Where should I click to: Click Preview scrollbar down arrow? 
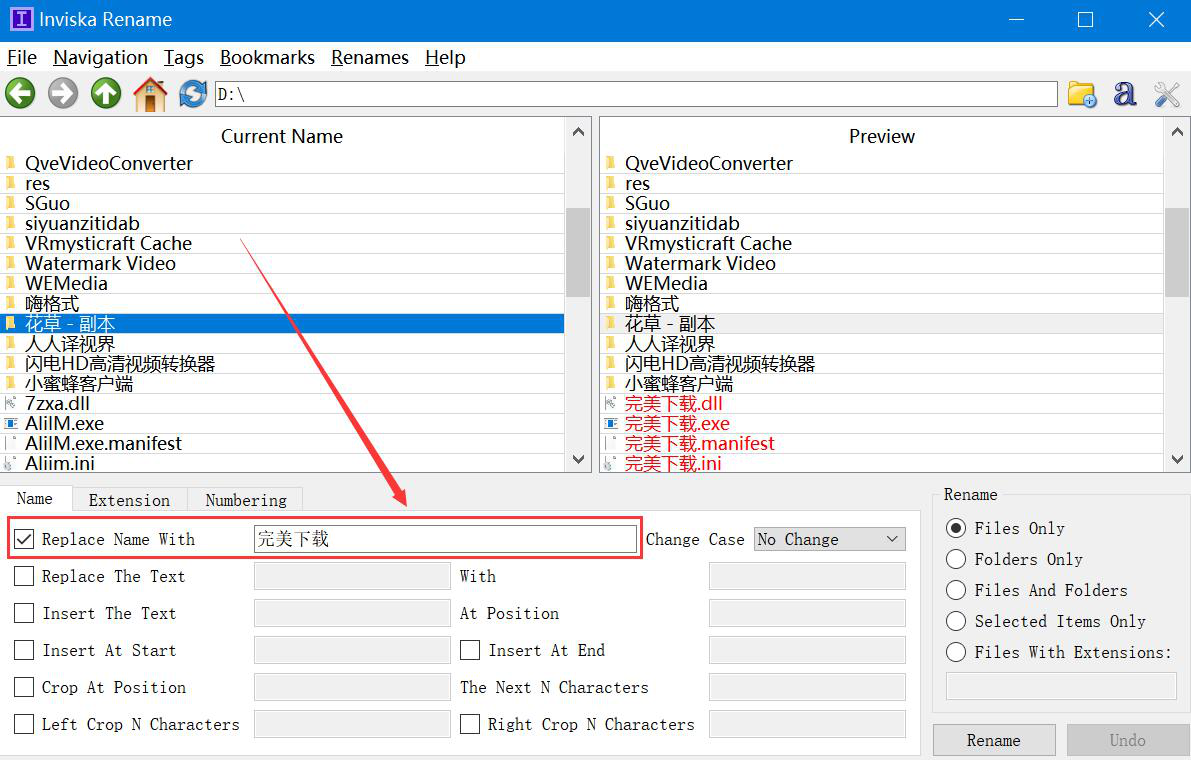point(1177,459)
